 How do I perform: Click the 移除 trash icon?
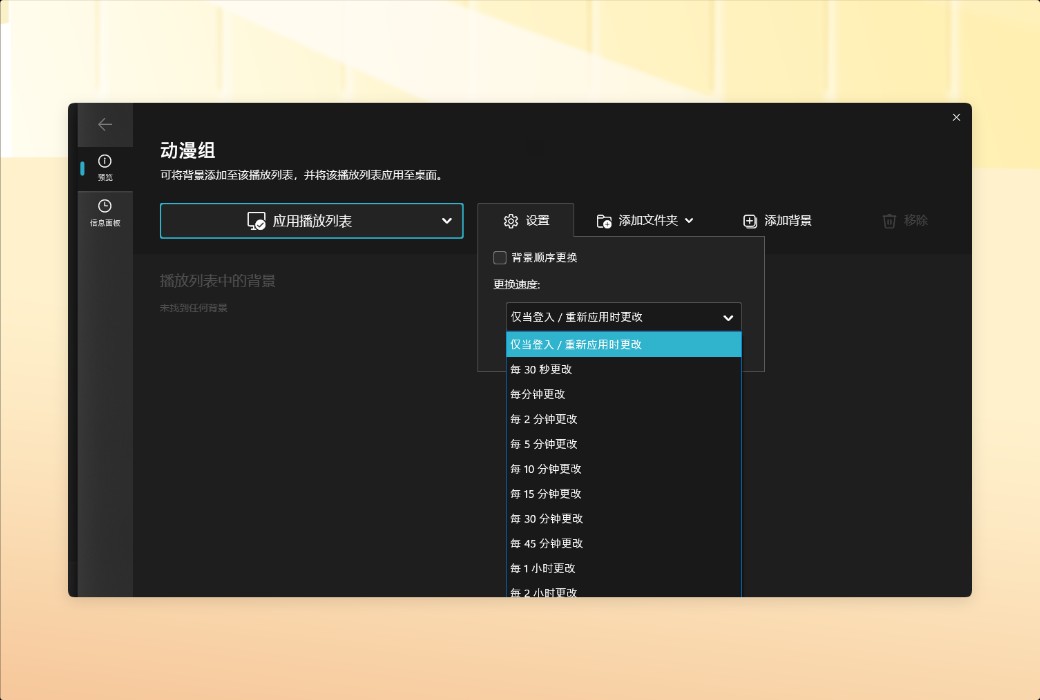[x=888, y=222]
